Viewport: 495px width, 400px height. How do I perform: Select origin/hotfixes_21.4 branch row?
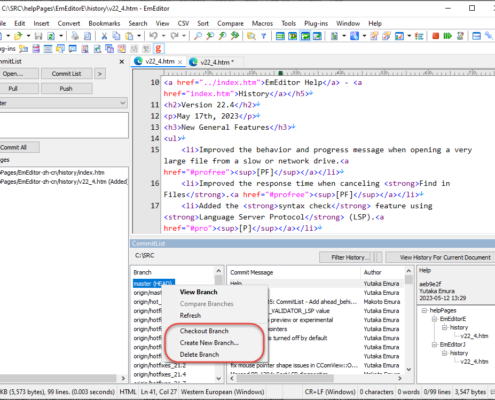[x=160, y=375]
